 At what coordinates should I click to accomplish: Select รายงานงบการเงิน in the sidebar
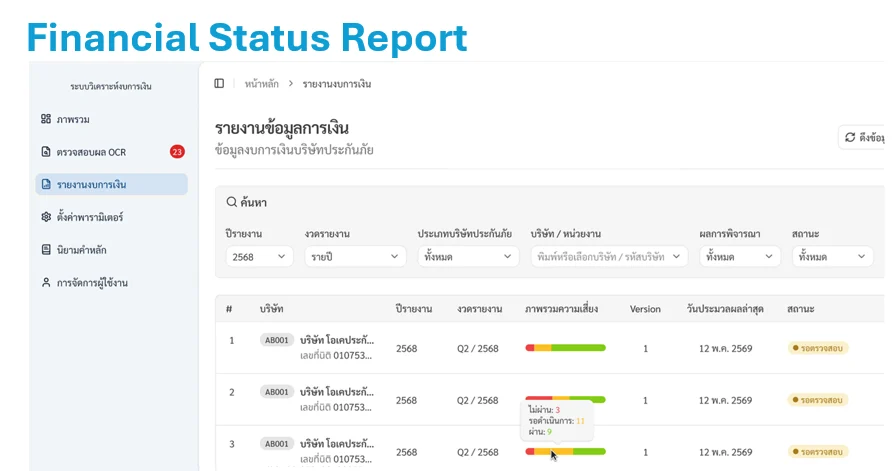(111, 184)
